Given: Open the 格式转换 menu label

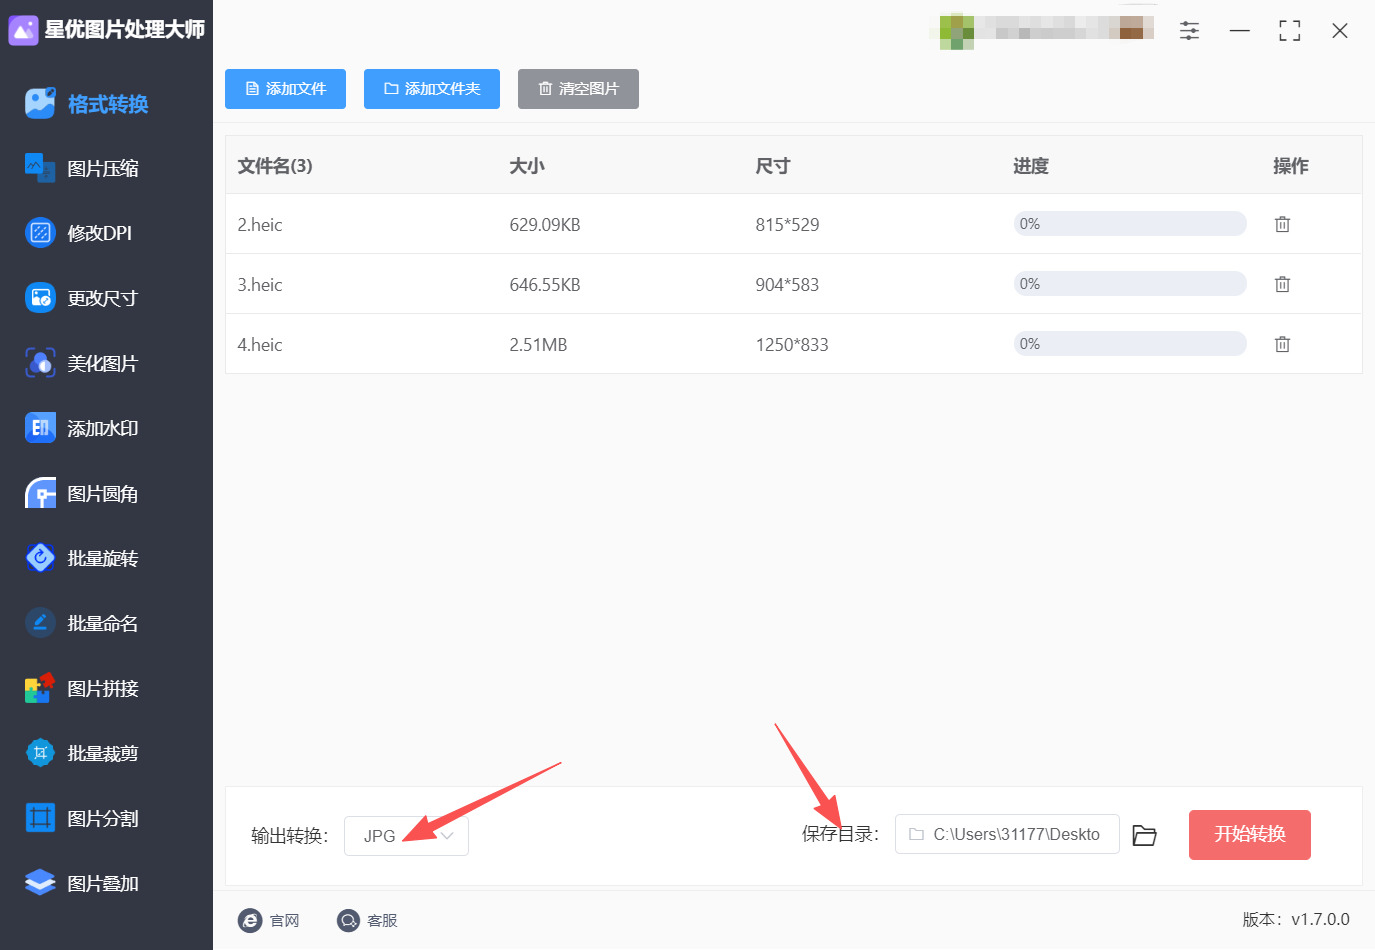Looking at the screenshot, I should [x=108, y=104].
